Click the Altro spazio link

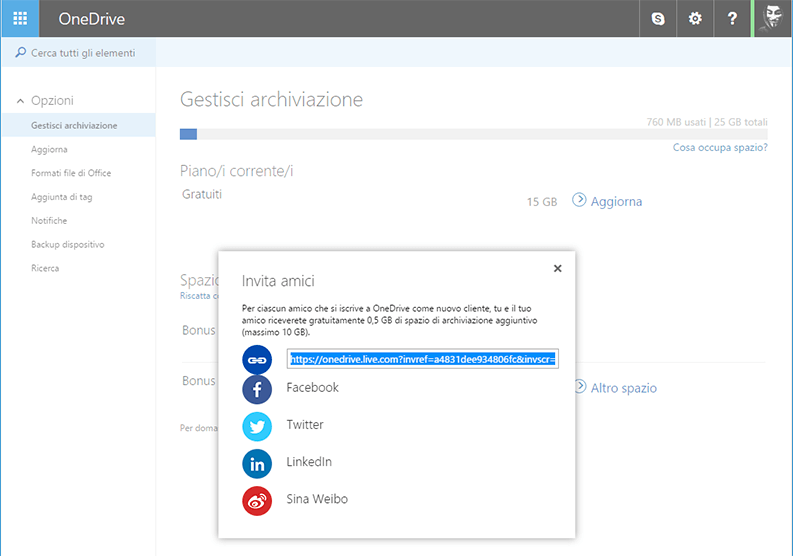coord(624,388)
